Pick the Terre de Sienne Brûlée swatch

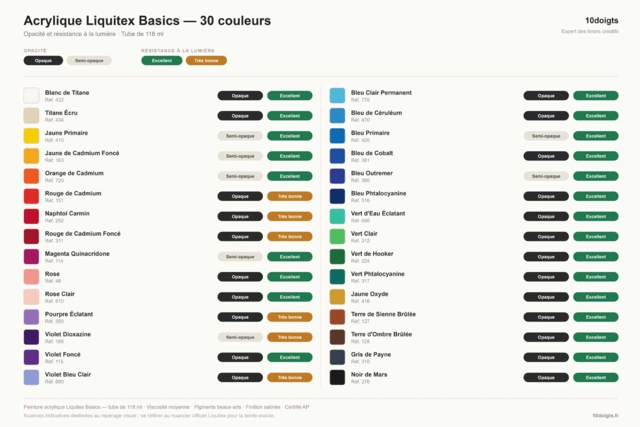(338, 317)
